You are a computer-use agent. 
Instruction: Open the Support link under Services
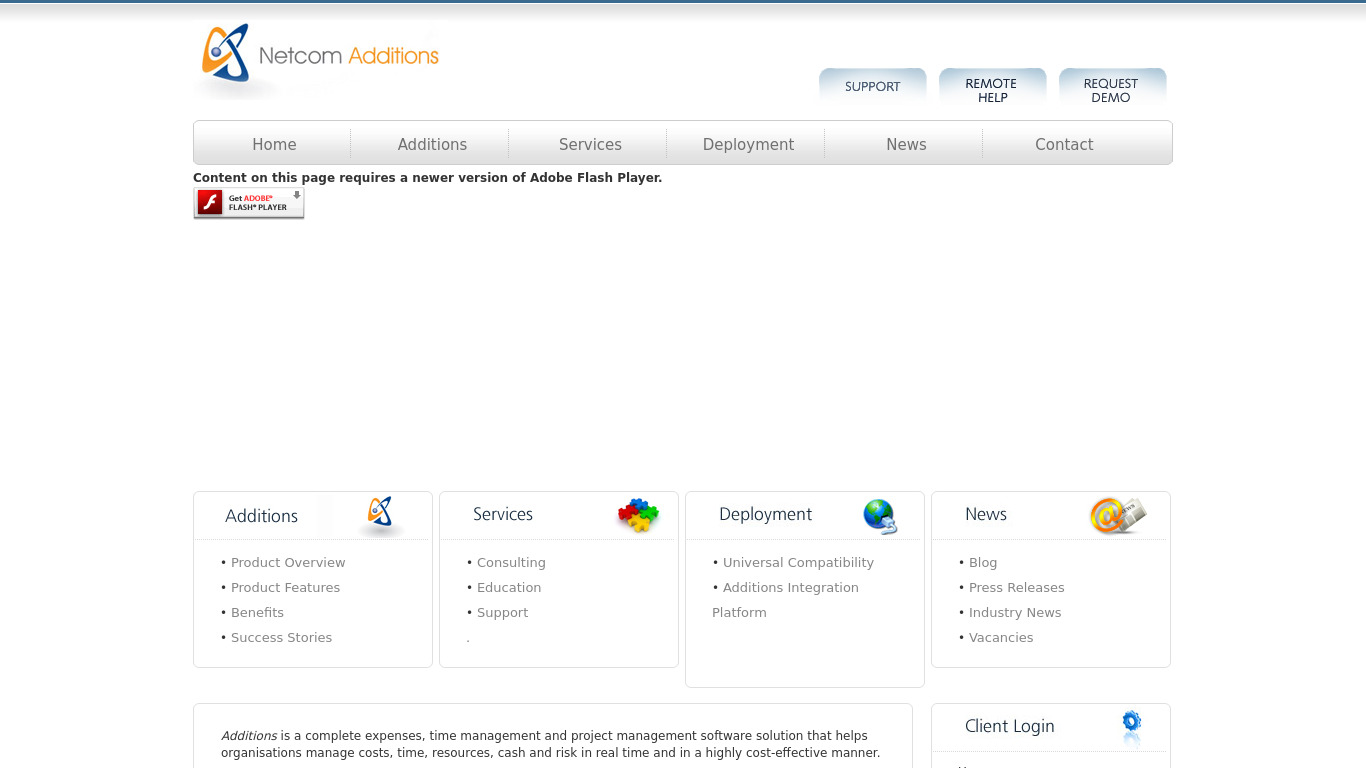coord(502,612)
